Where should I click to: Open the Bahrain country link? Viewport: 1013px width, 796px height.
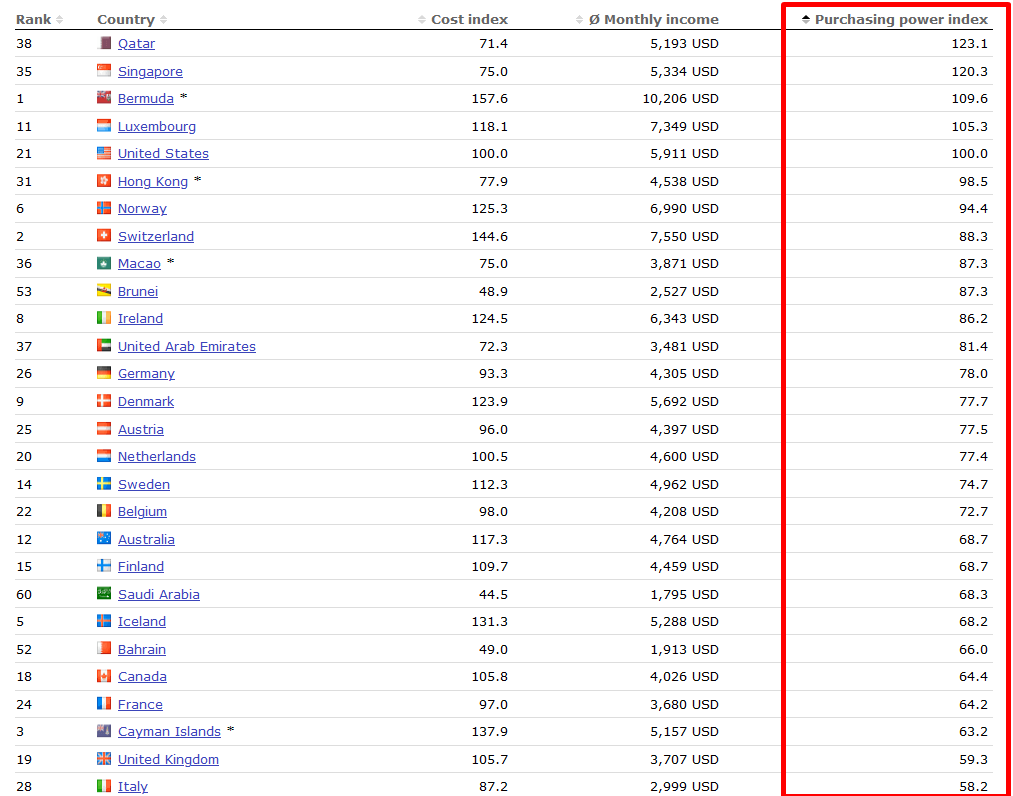(141, 649)
